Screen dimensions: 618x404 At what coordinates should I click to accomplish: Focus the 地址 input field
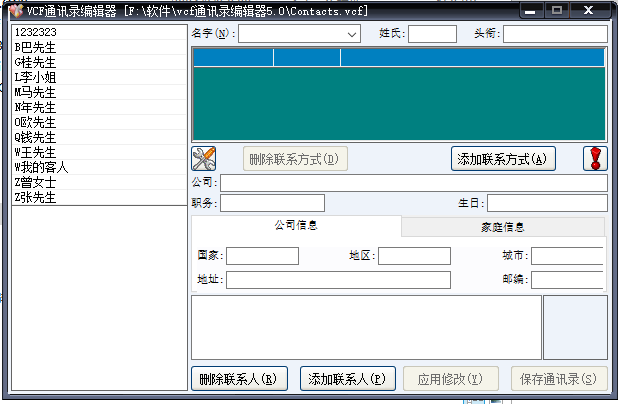338,280
